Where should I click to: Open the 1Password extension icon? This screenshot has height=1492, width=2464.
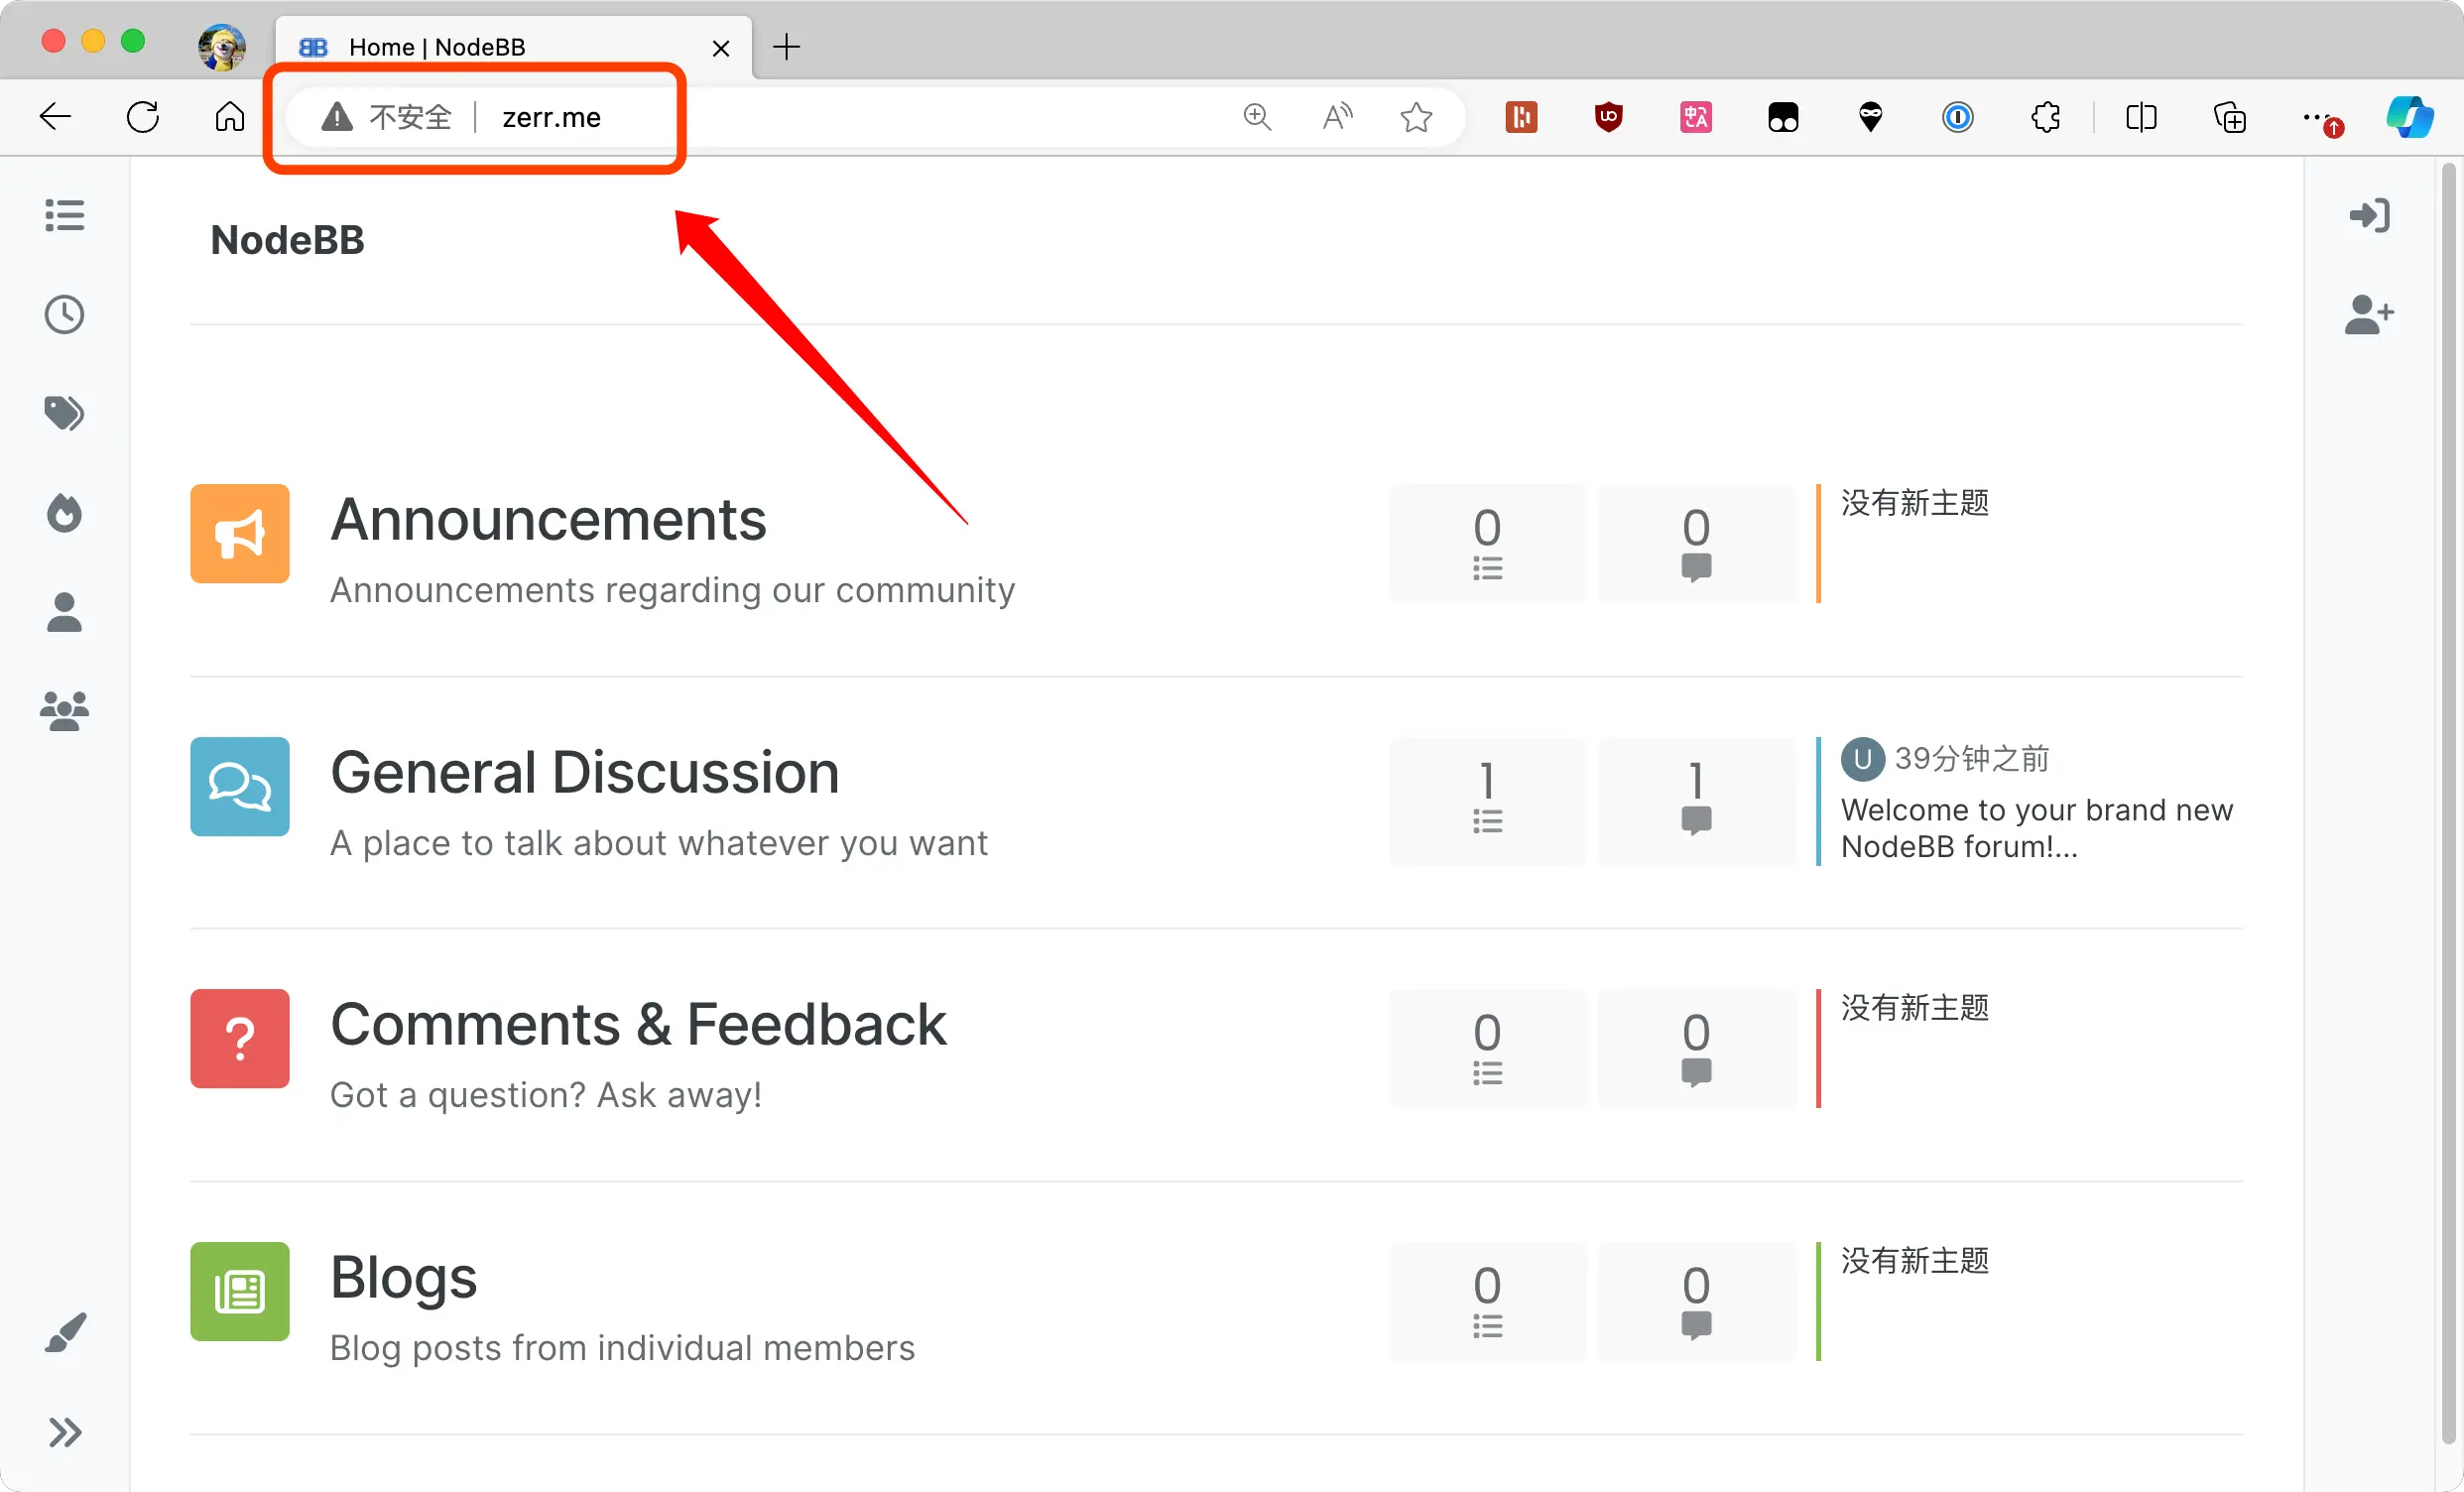1958,117
